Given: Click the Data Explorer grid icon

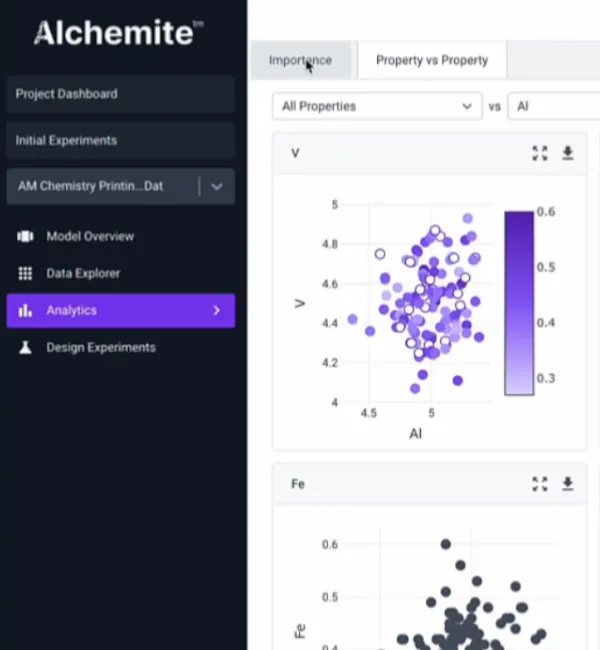Looking at the screenshot, I should click(25, 274).
